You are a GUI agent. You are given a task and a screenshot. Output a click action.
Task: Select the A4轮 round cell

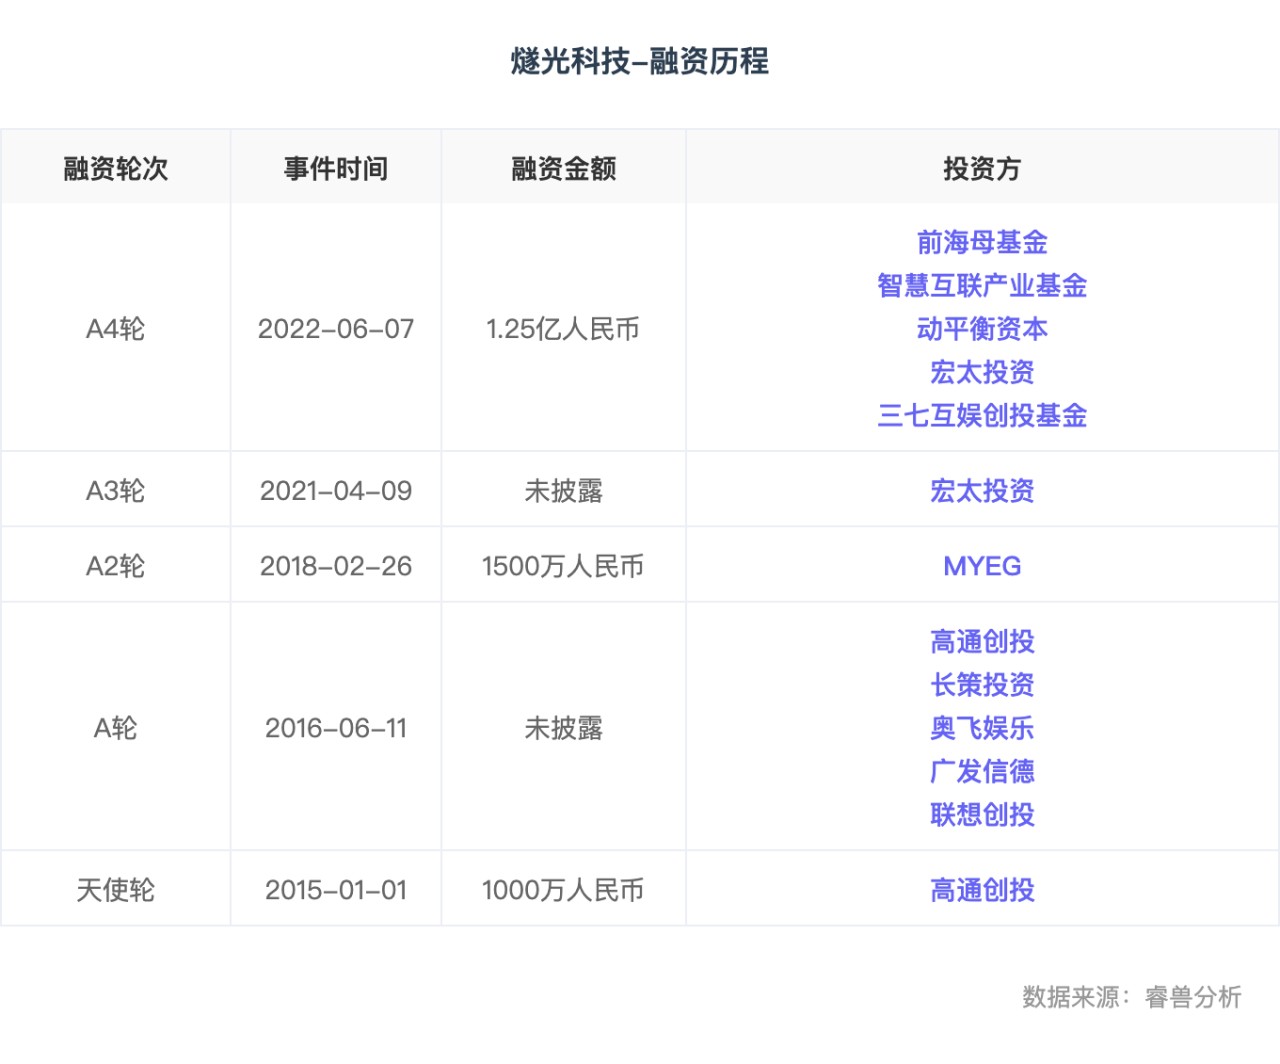116,329
